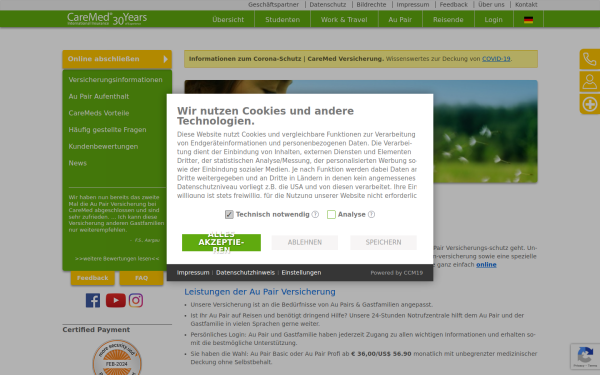Click the yellow FAQ button

click(x=141, y=278)
